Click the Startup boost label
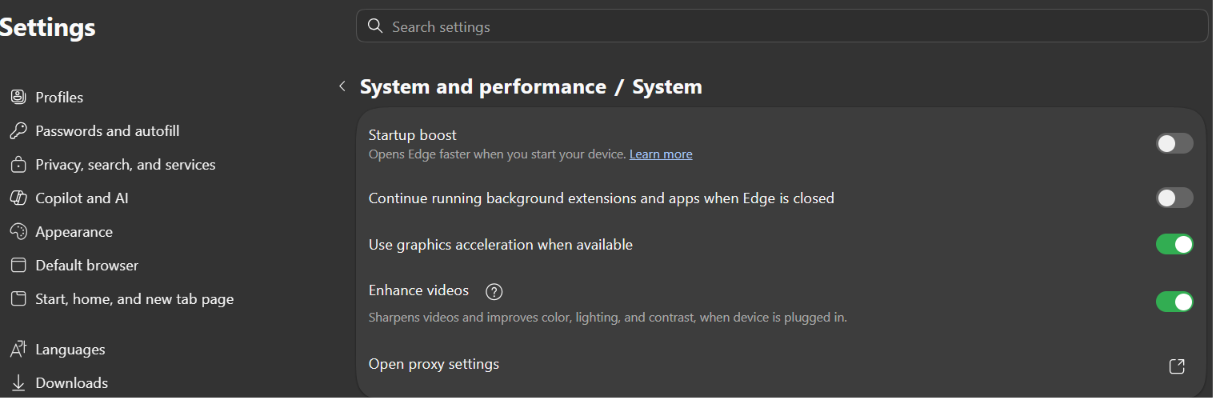Screen dimensions: 1213x398 [413, 135]
